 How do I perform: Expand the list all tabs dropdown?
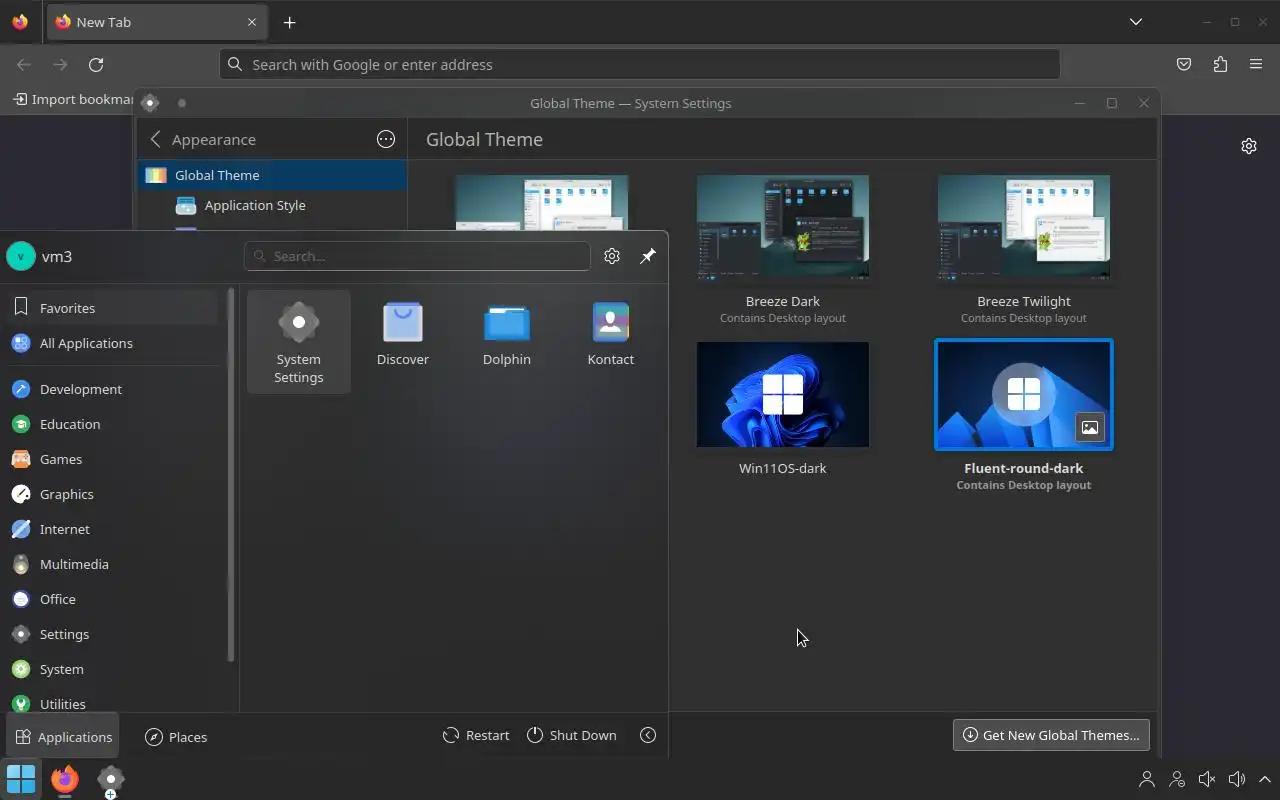(1136, 22)
